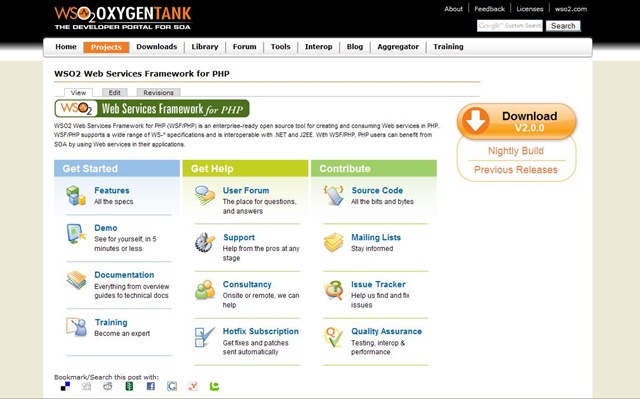Click the WSO2 Oxygen Tank logo

[123, 18]
